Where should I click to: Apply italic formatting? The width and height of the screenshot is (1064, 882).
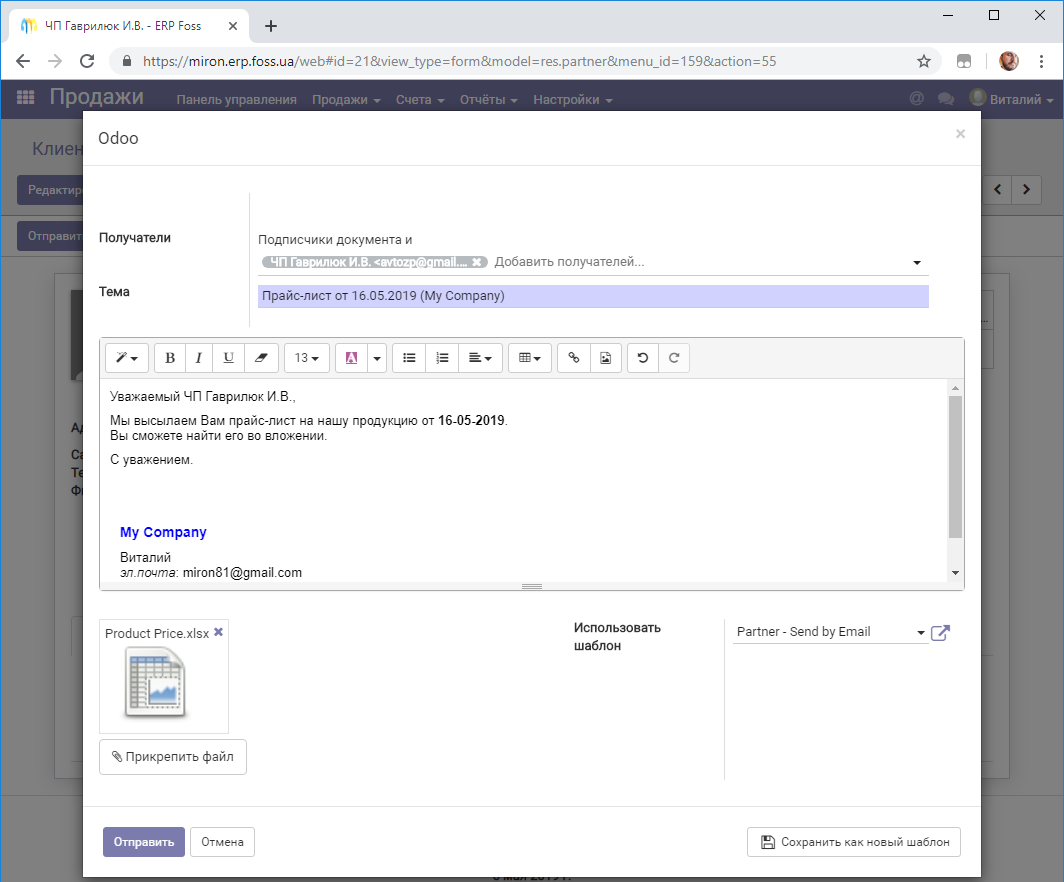click(x=199, y=358)
